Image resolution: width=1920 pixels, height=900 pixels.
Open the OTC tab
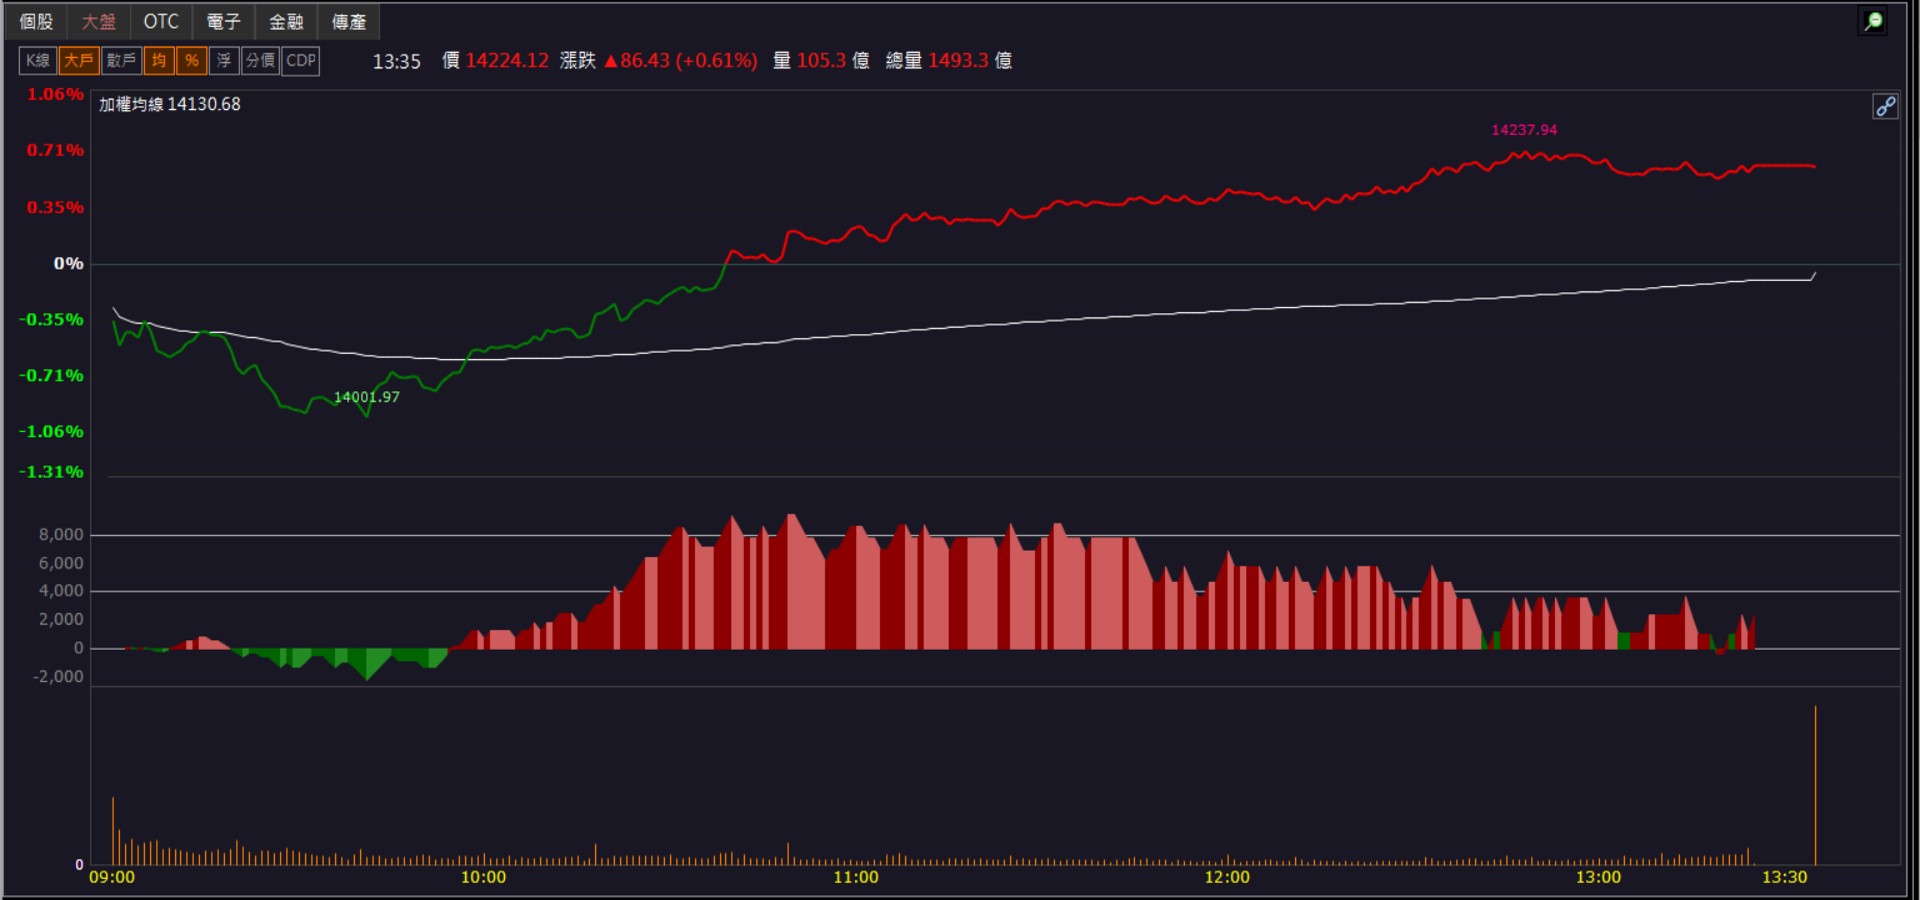(161, 21)
